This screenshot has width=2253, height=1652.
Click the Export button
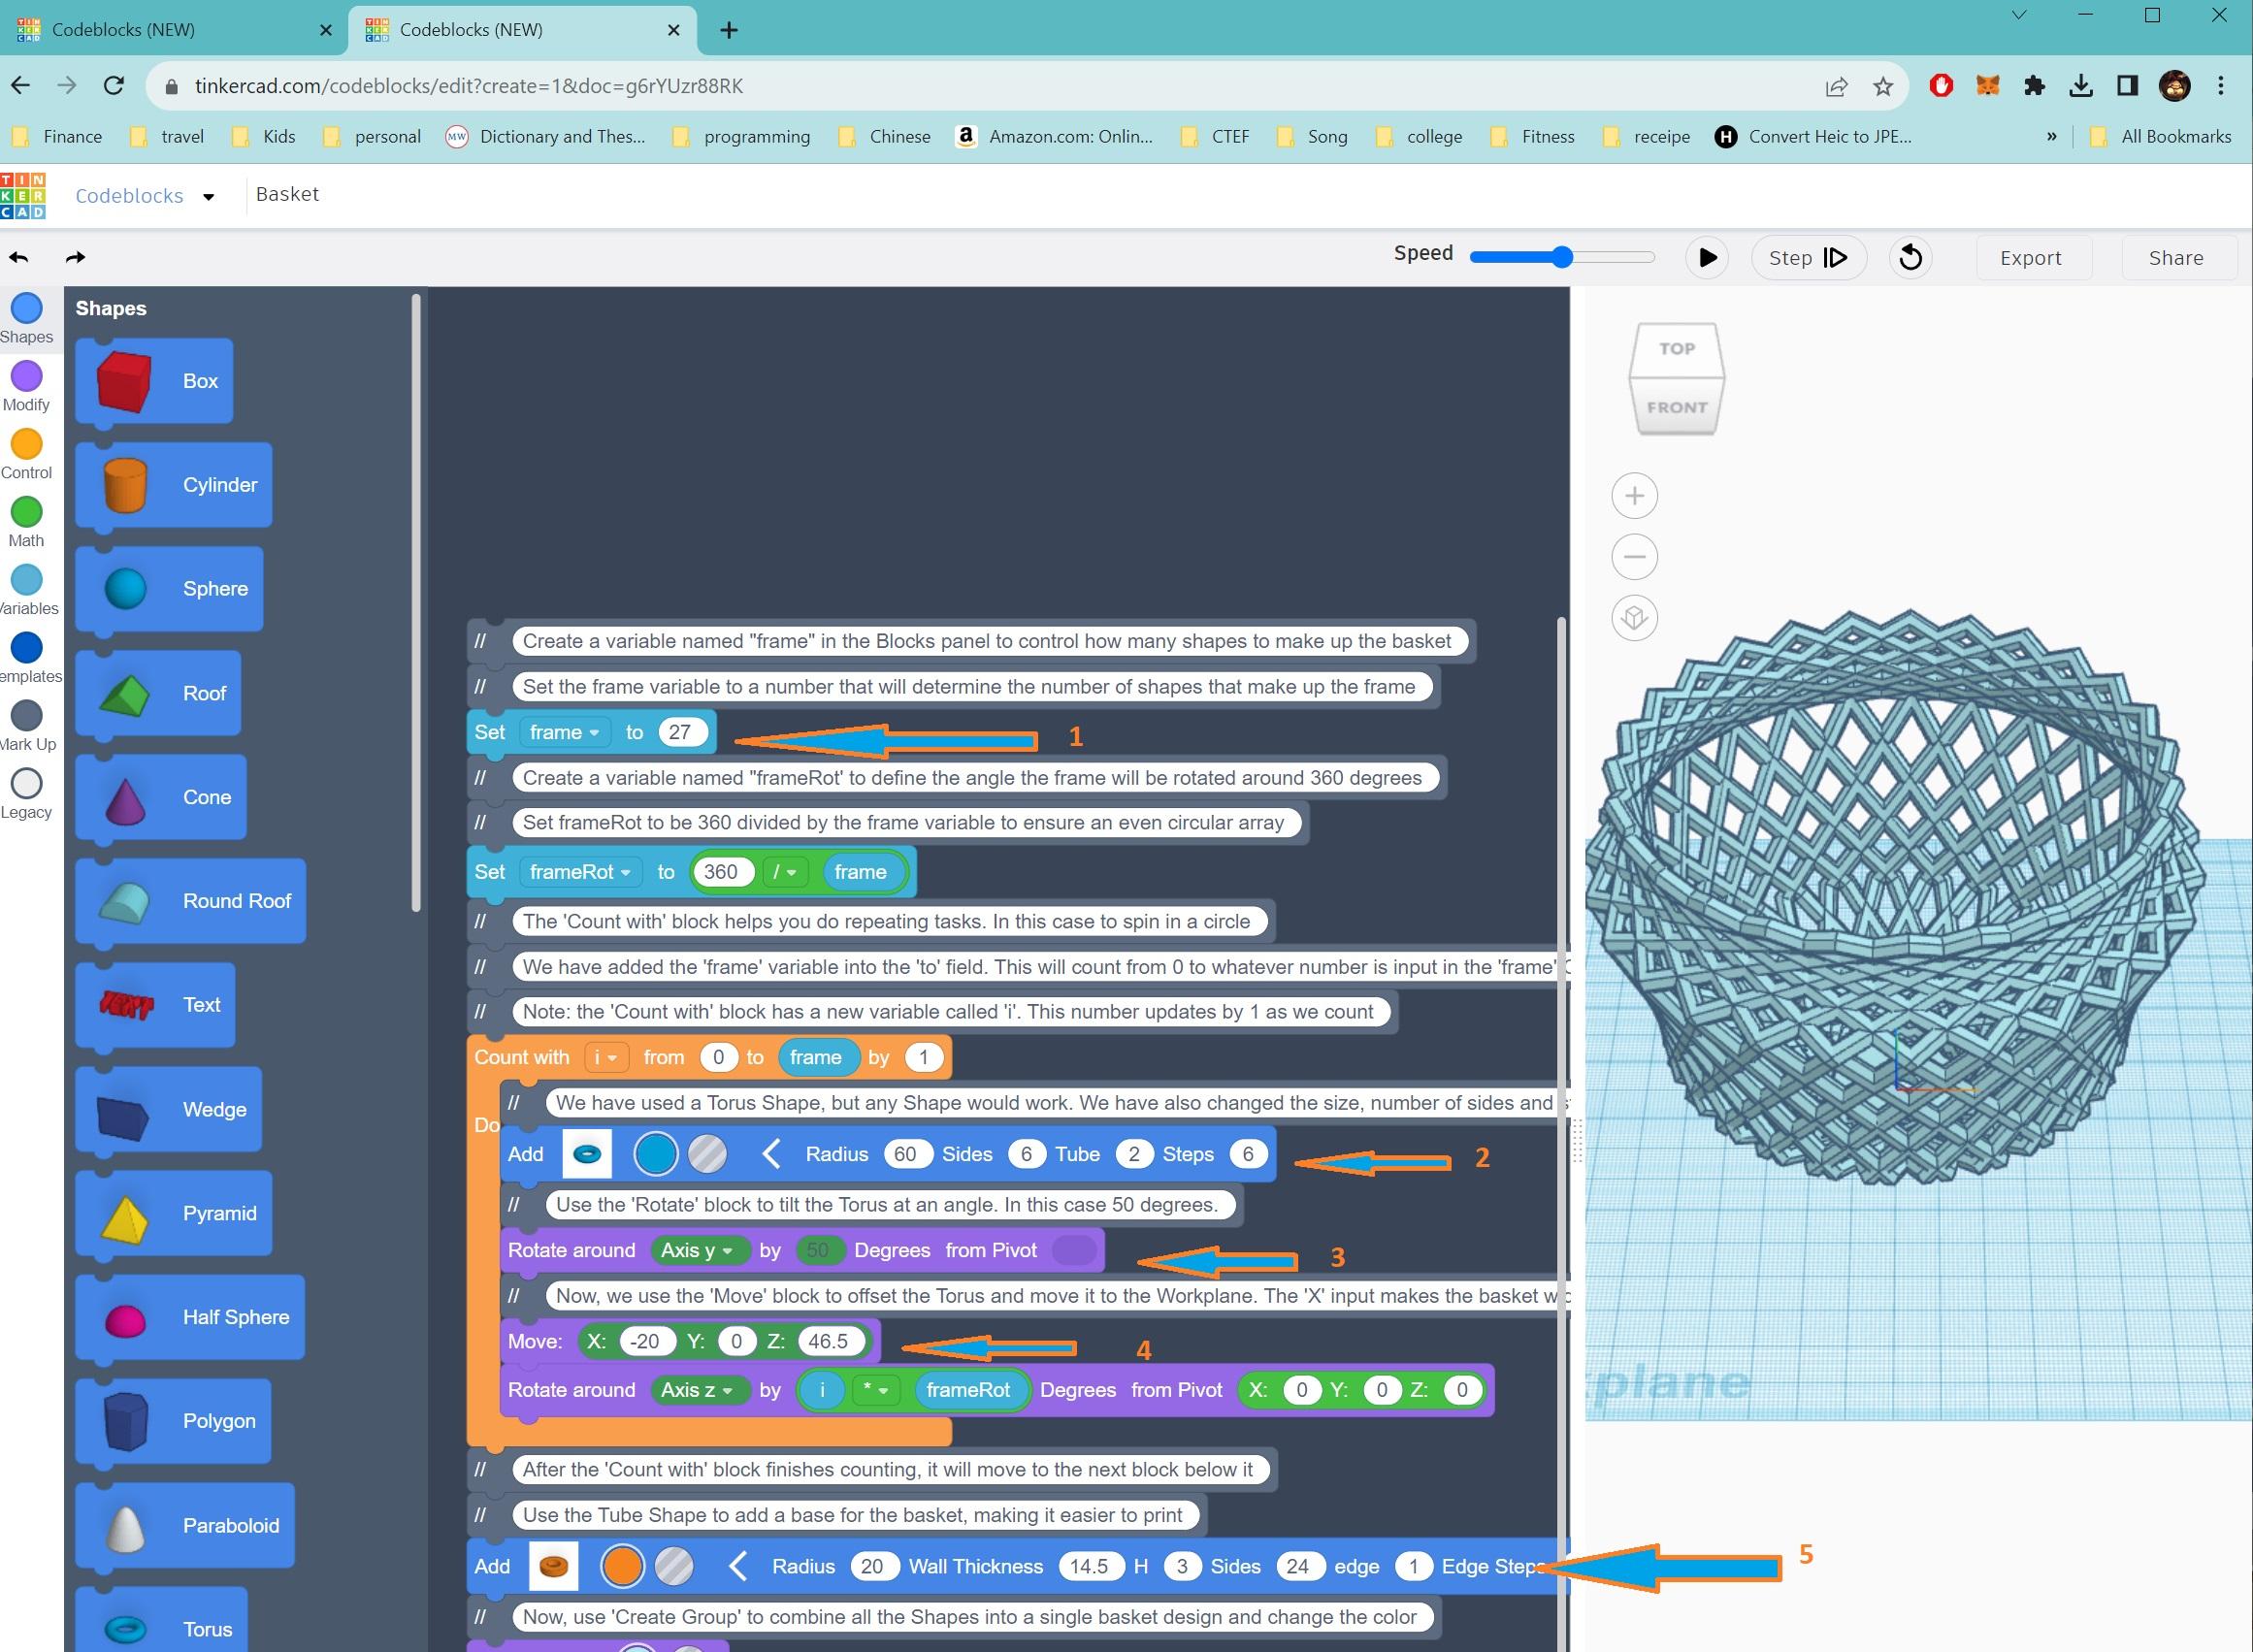pyautogui.click(x=2033, y=255)
